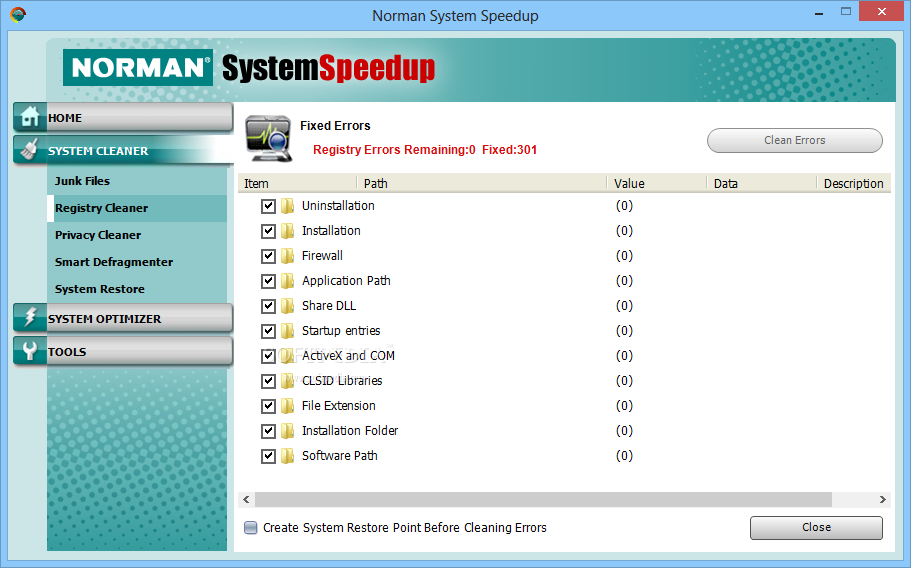This screenshot has height=568, width=911.
Task: Click the Installation folder icon
Action: 288,231
